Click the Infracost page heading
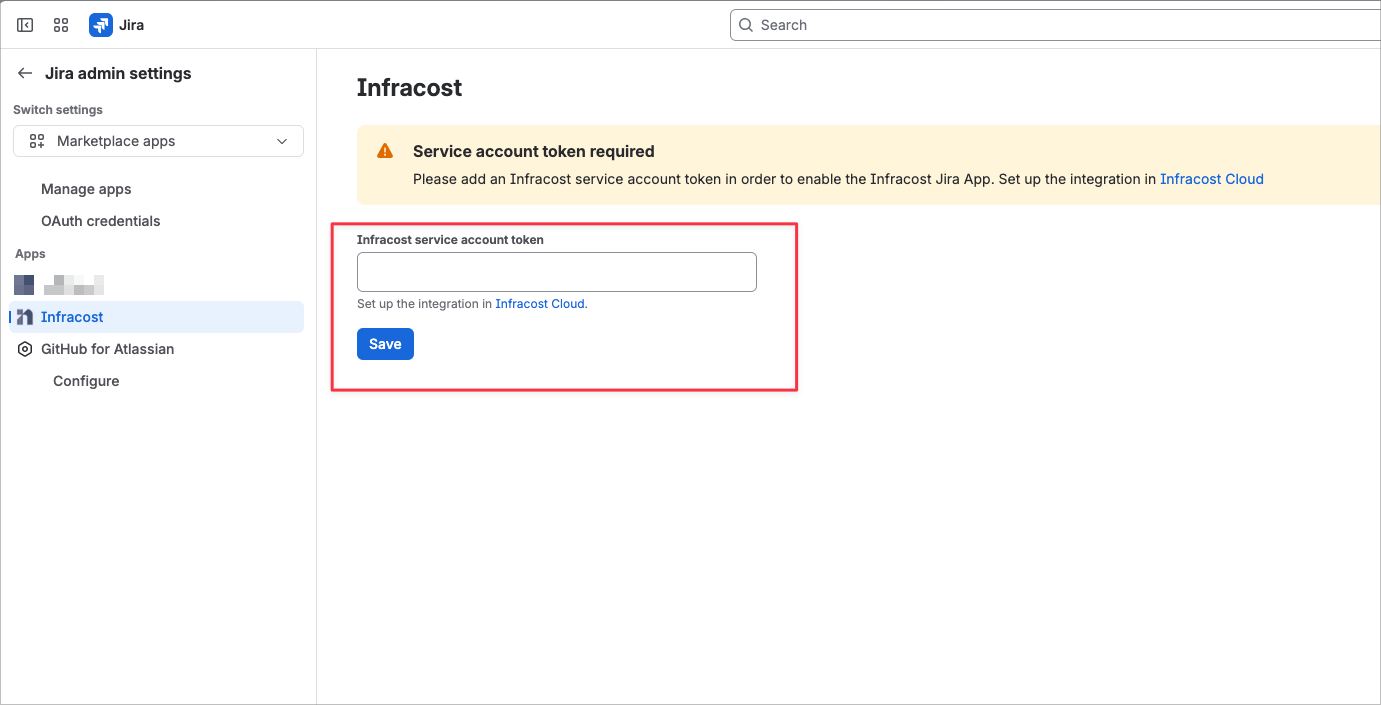The image size is (1381, 705). [x=409, y=88]
